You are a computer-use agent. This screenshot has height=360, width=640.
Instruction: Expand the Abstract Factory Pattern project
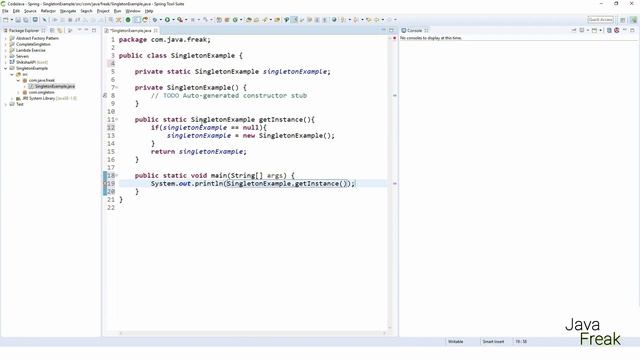point(6,38)
